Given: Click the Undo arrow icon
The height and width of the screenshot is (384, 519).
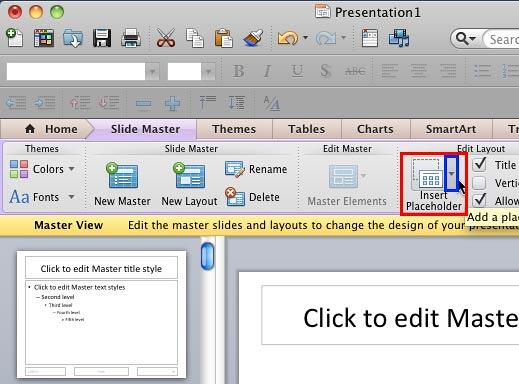Looking at the screenshot, I should 288,38.
